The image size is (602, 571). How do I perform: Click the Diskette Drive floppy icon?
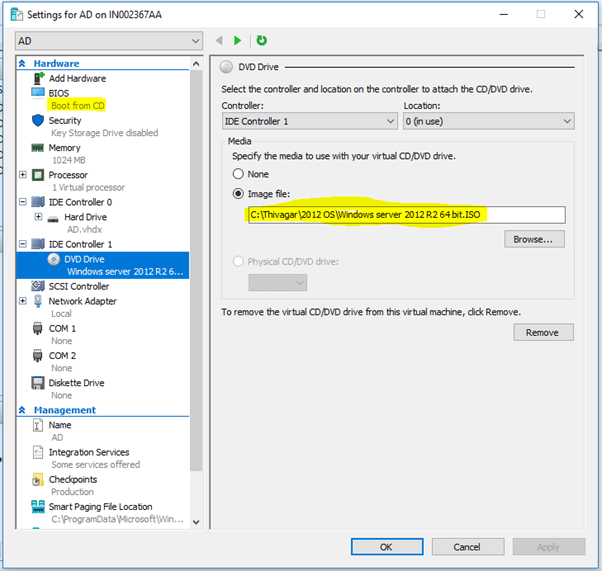(x=38, y=383)
